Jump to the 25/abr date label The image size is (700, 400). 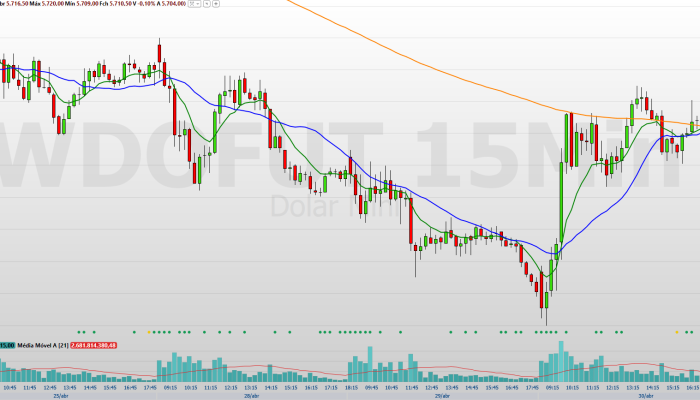(x=61, y=395)
